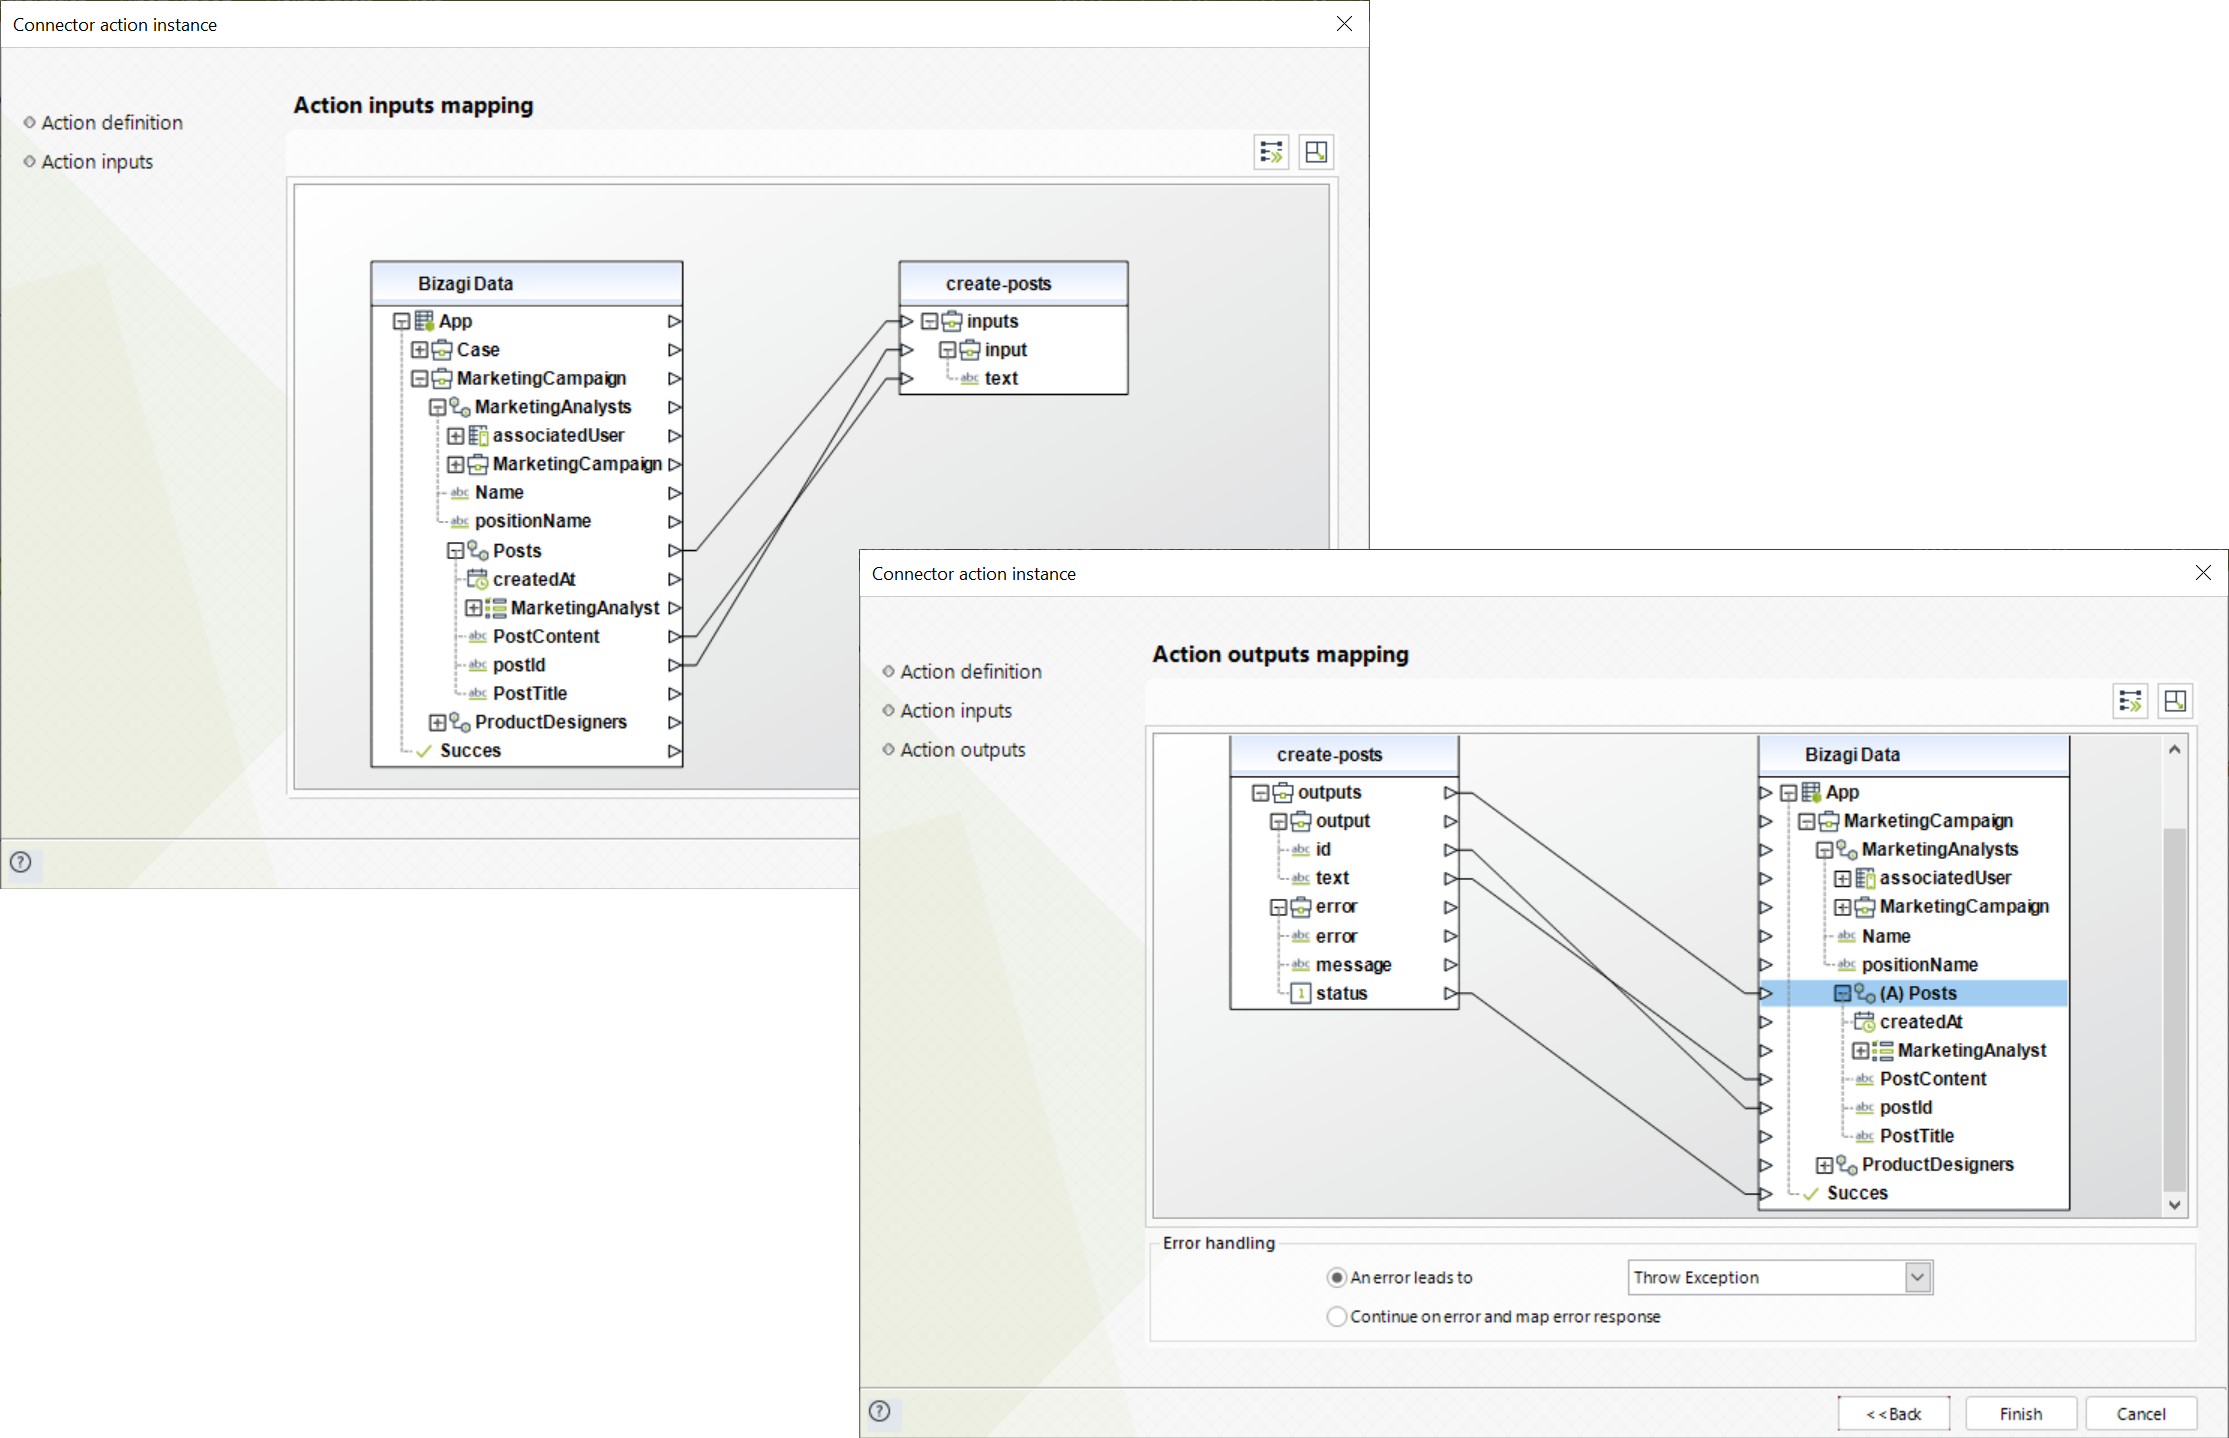Click App entity icon in inputs Bizagi Data

pos(424,321)
